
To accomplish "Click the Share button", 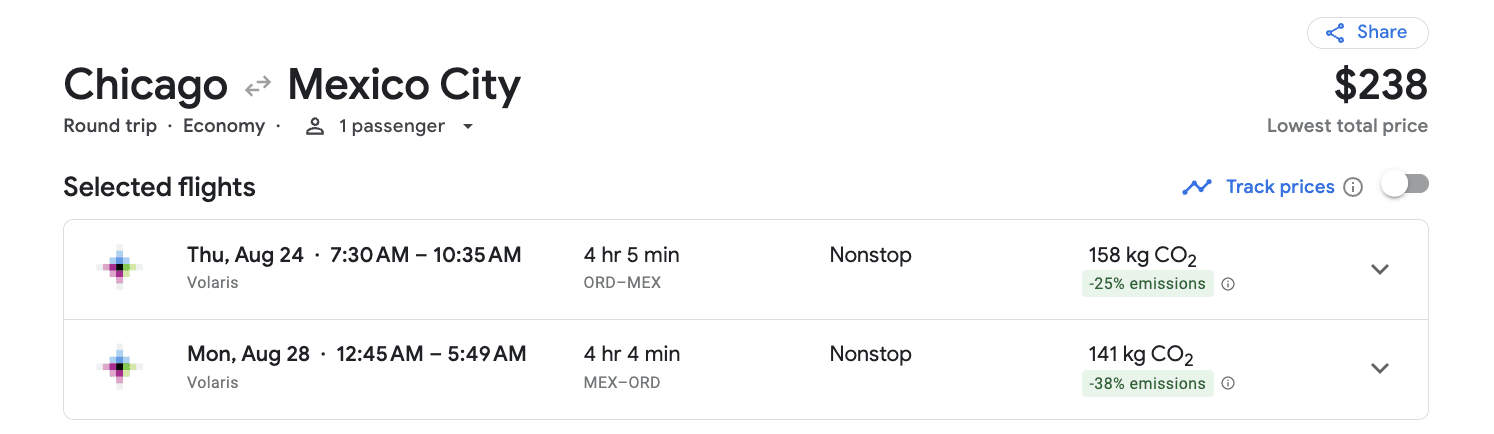I will (x=1367, y=33).
